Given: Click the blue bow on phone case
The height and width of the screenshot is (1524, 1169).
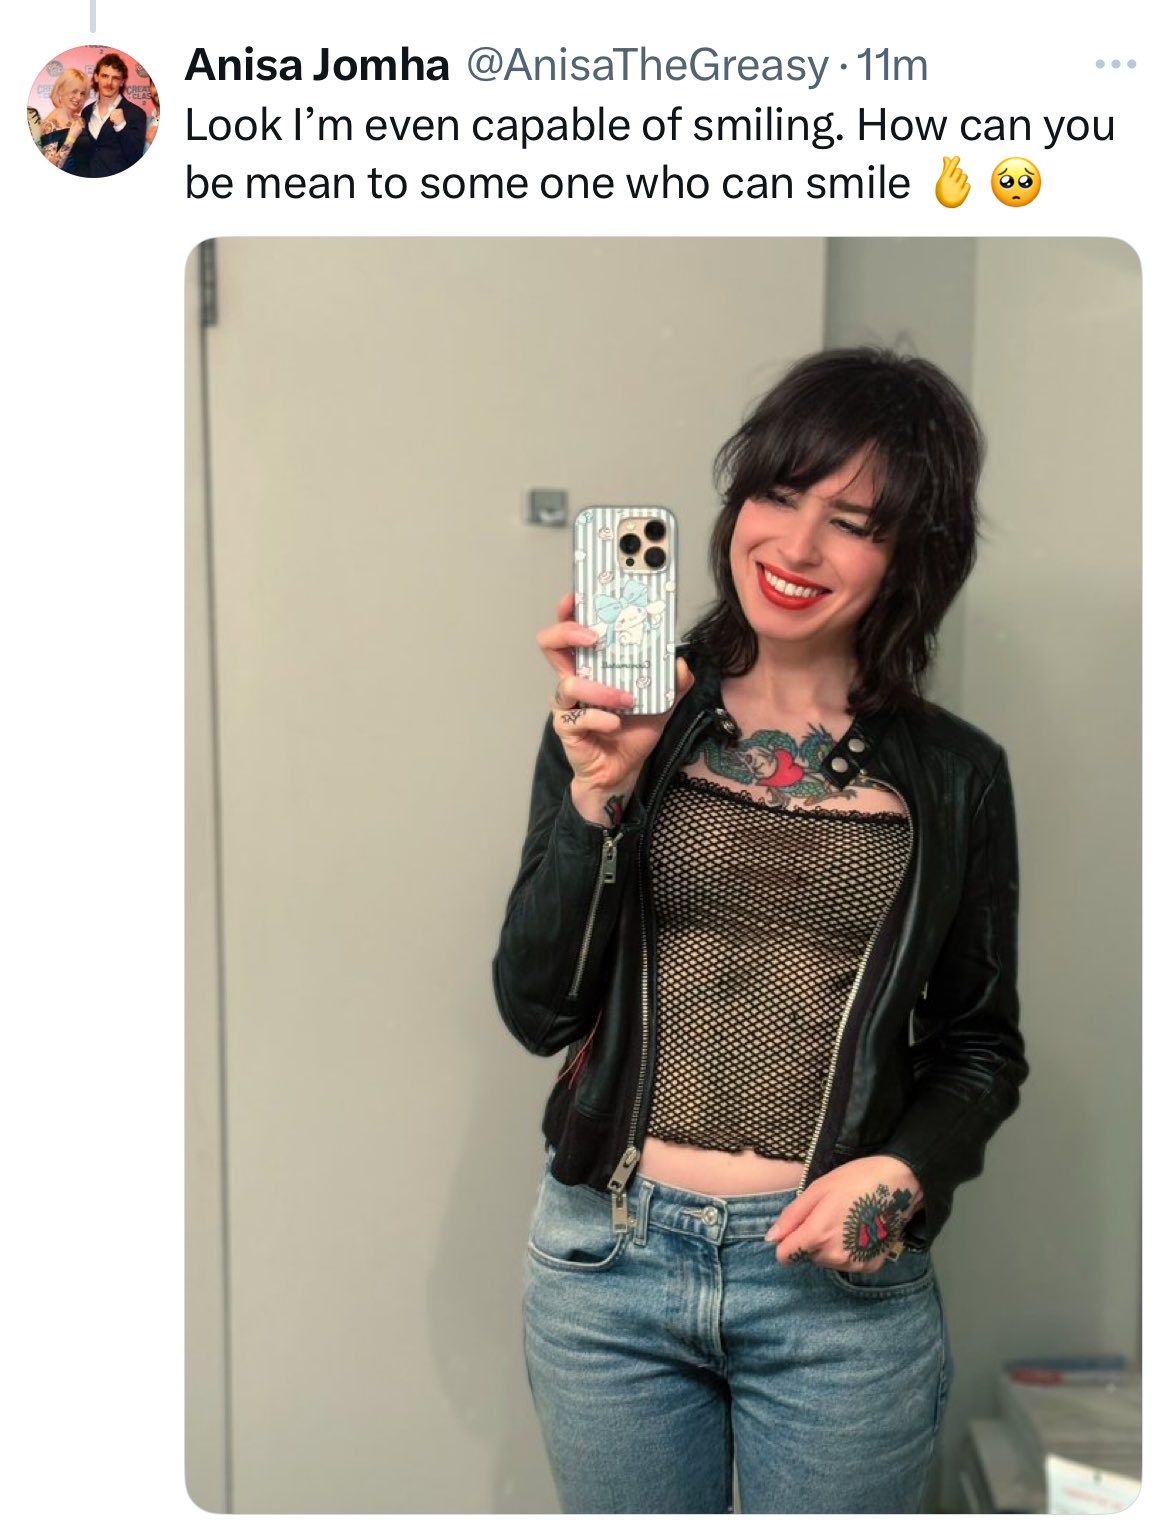Looking at the screenshot, I should pos(617,607).
